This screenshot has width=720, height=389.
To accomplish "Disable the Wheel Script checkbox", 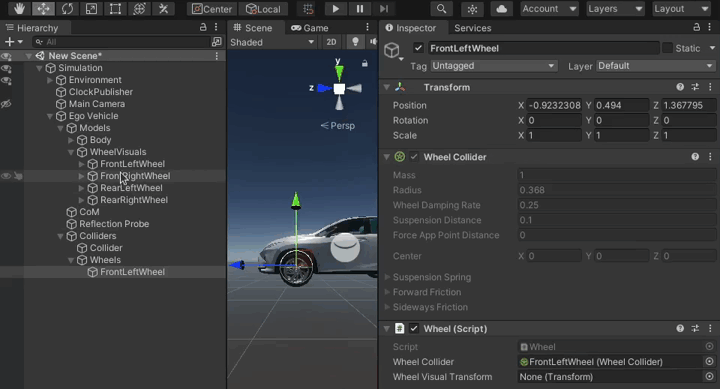I will coord(414,329).
